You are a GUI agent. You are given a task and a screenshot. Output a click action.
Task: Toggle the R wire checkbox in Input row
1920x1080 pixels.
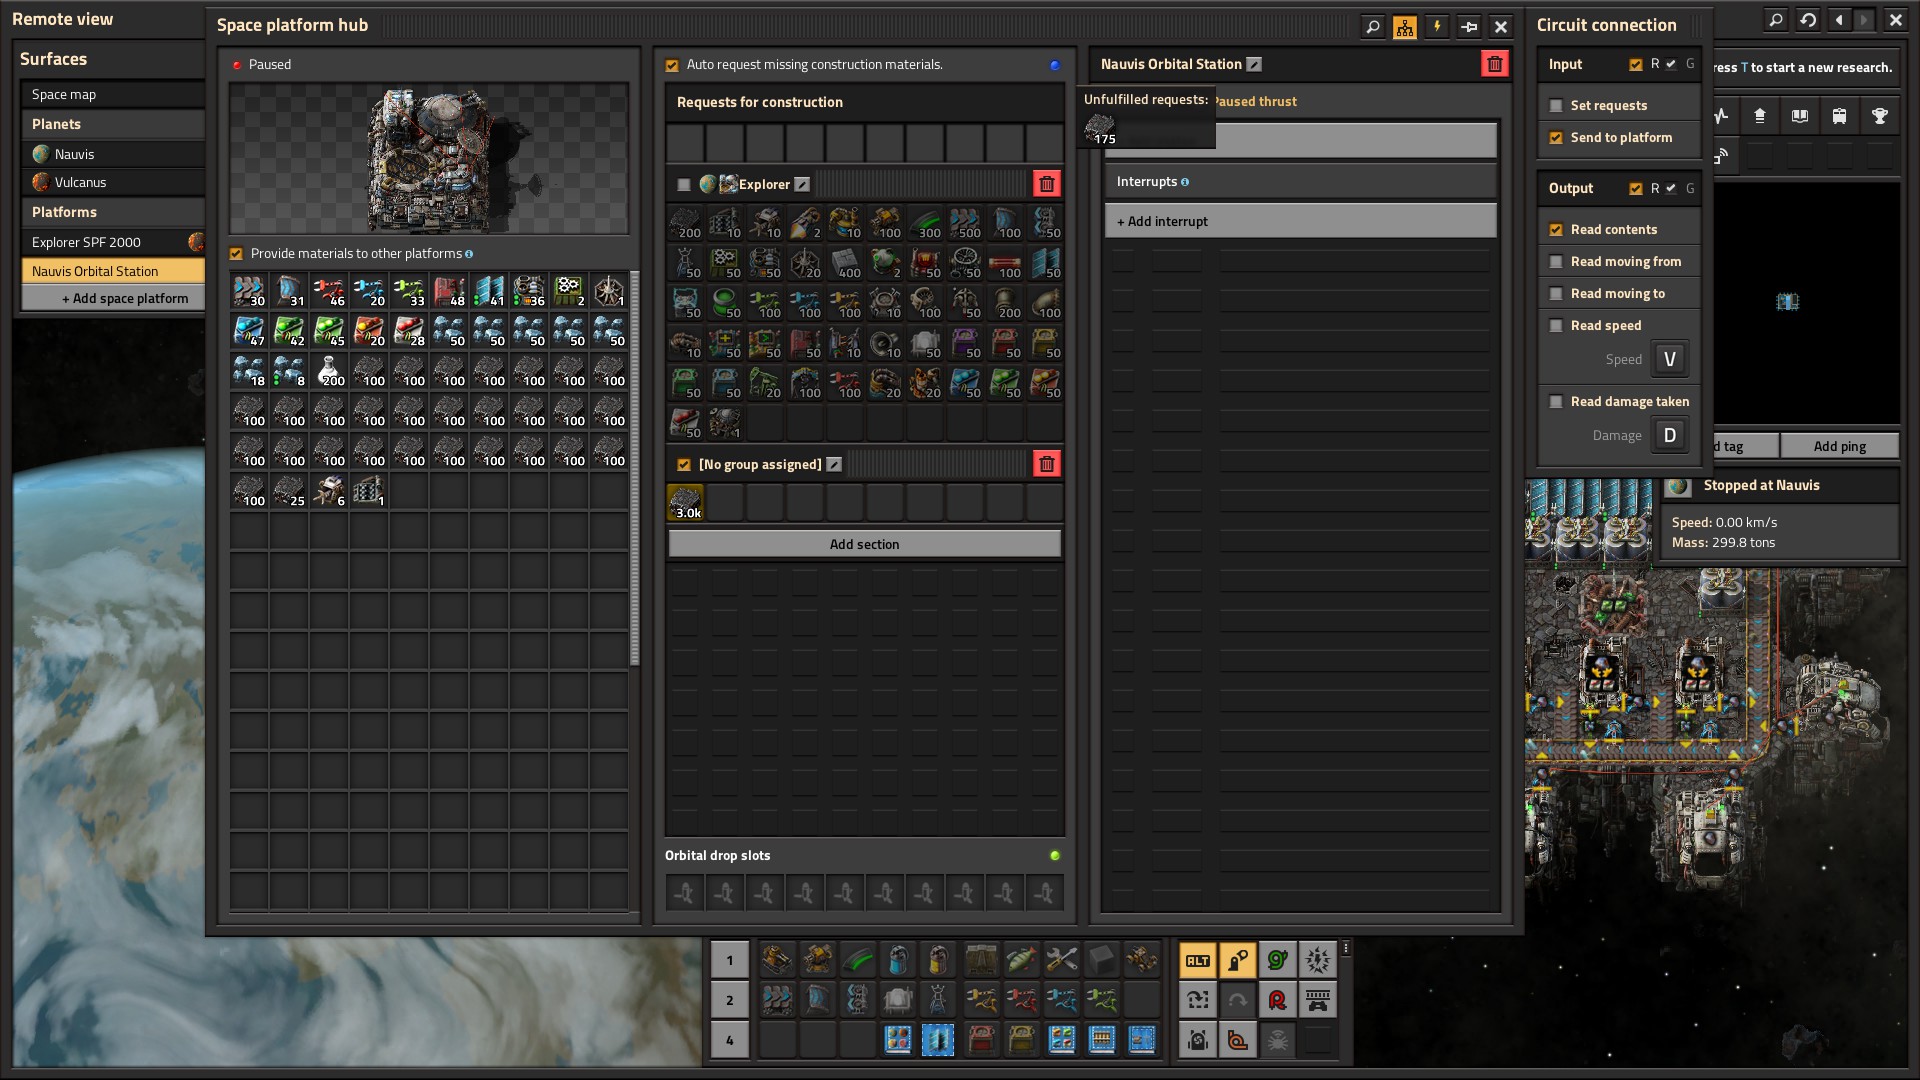click(x=1636, y=65)
